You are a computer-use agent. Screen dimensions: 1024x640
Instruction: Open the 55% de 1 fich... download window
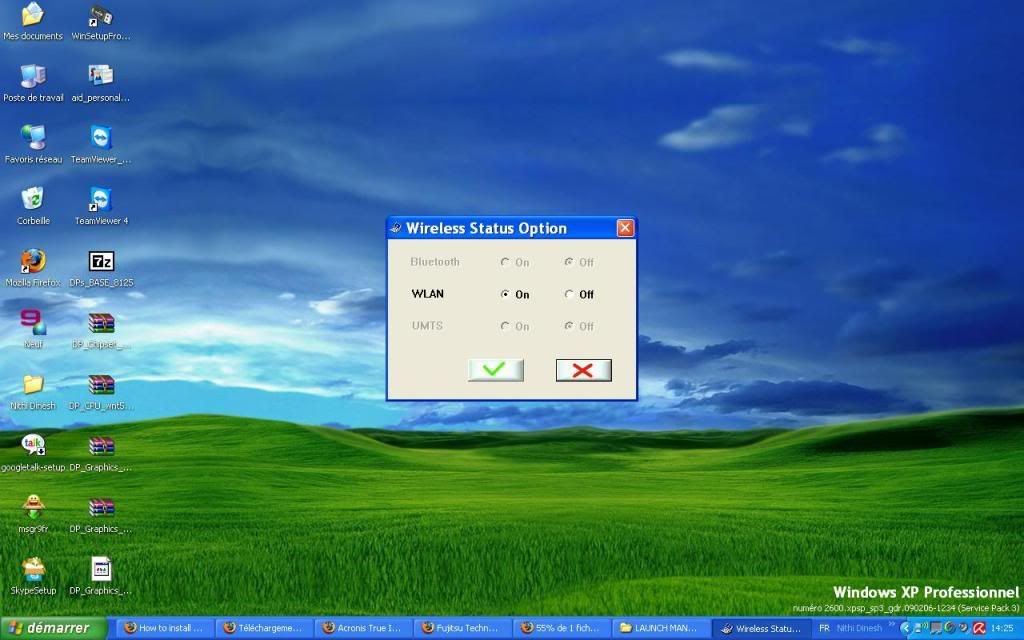pos(560,628)
